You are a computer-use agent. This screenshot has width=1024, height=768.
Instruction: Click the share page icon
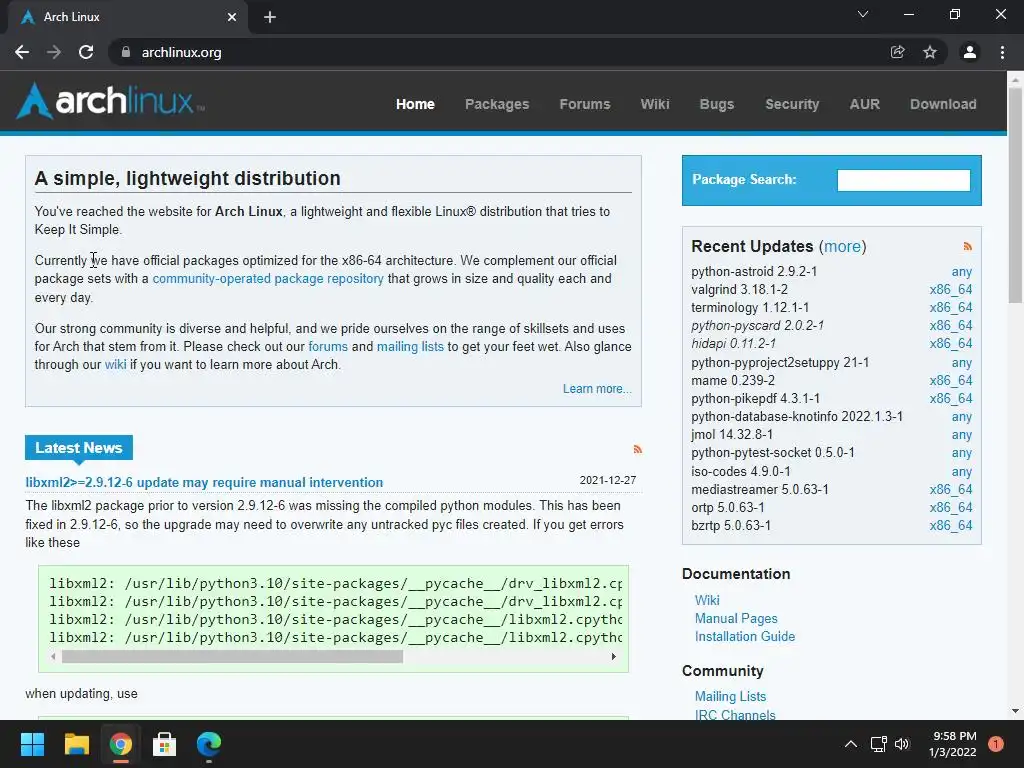click(897, 52)
